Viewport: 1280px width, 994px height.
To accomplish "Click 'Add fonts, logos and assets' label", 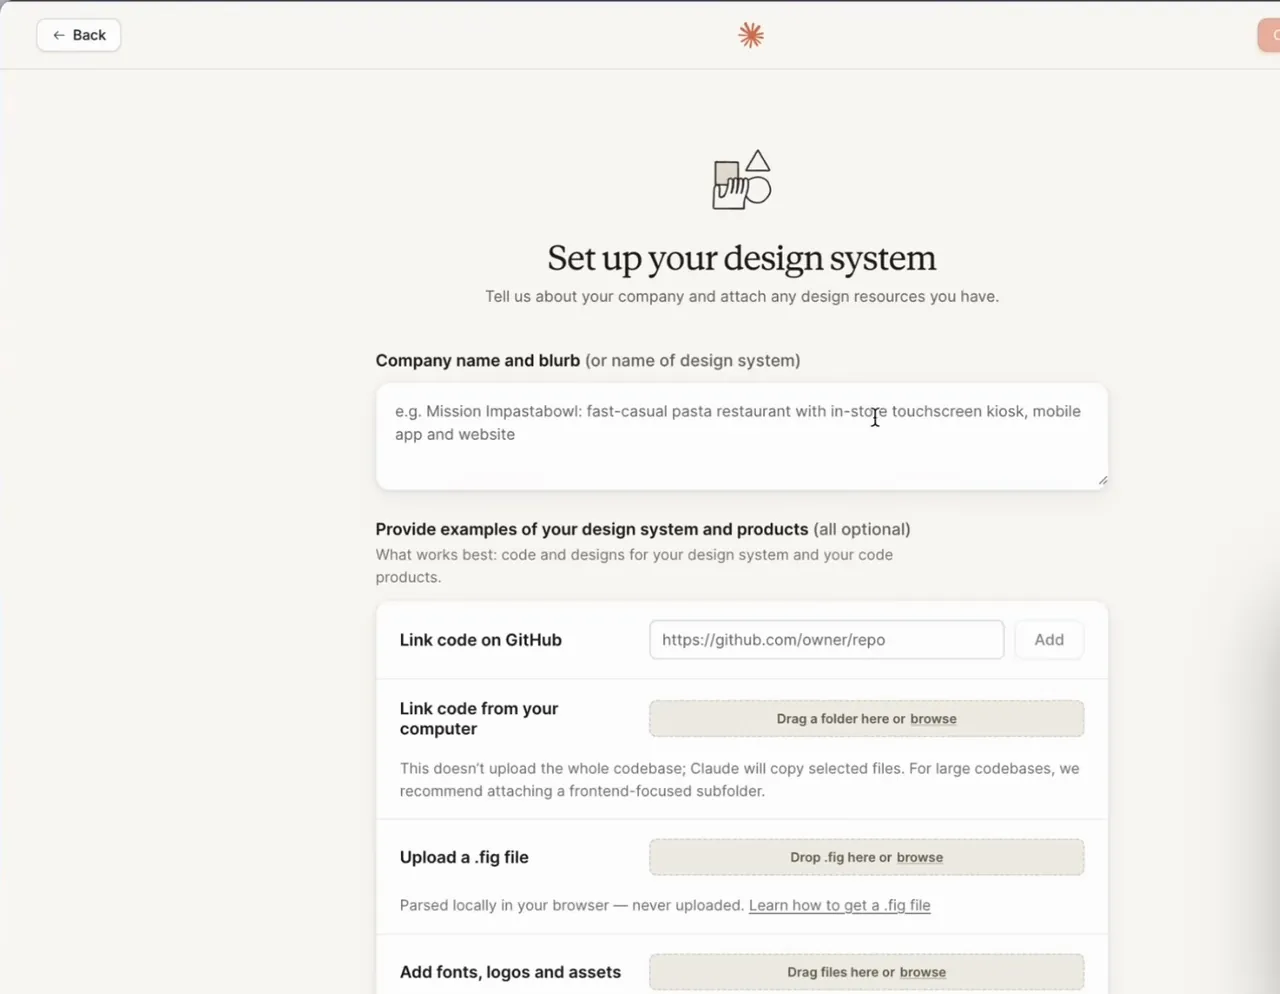I will (510, 972).
